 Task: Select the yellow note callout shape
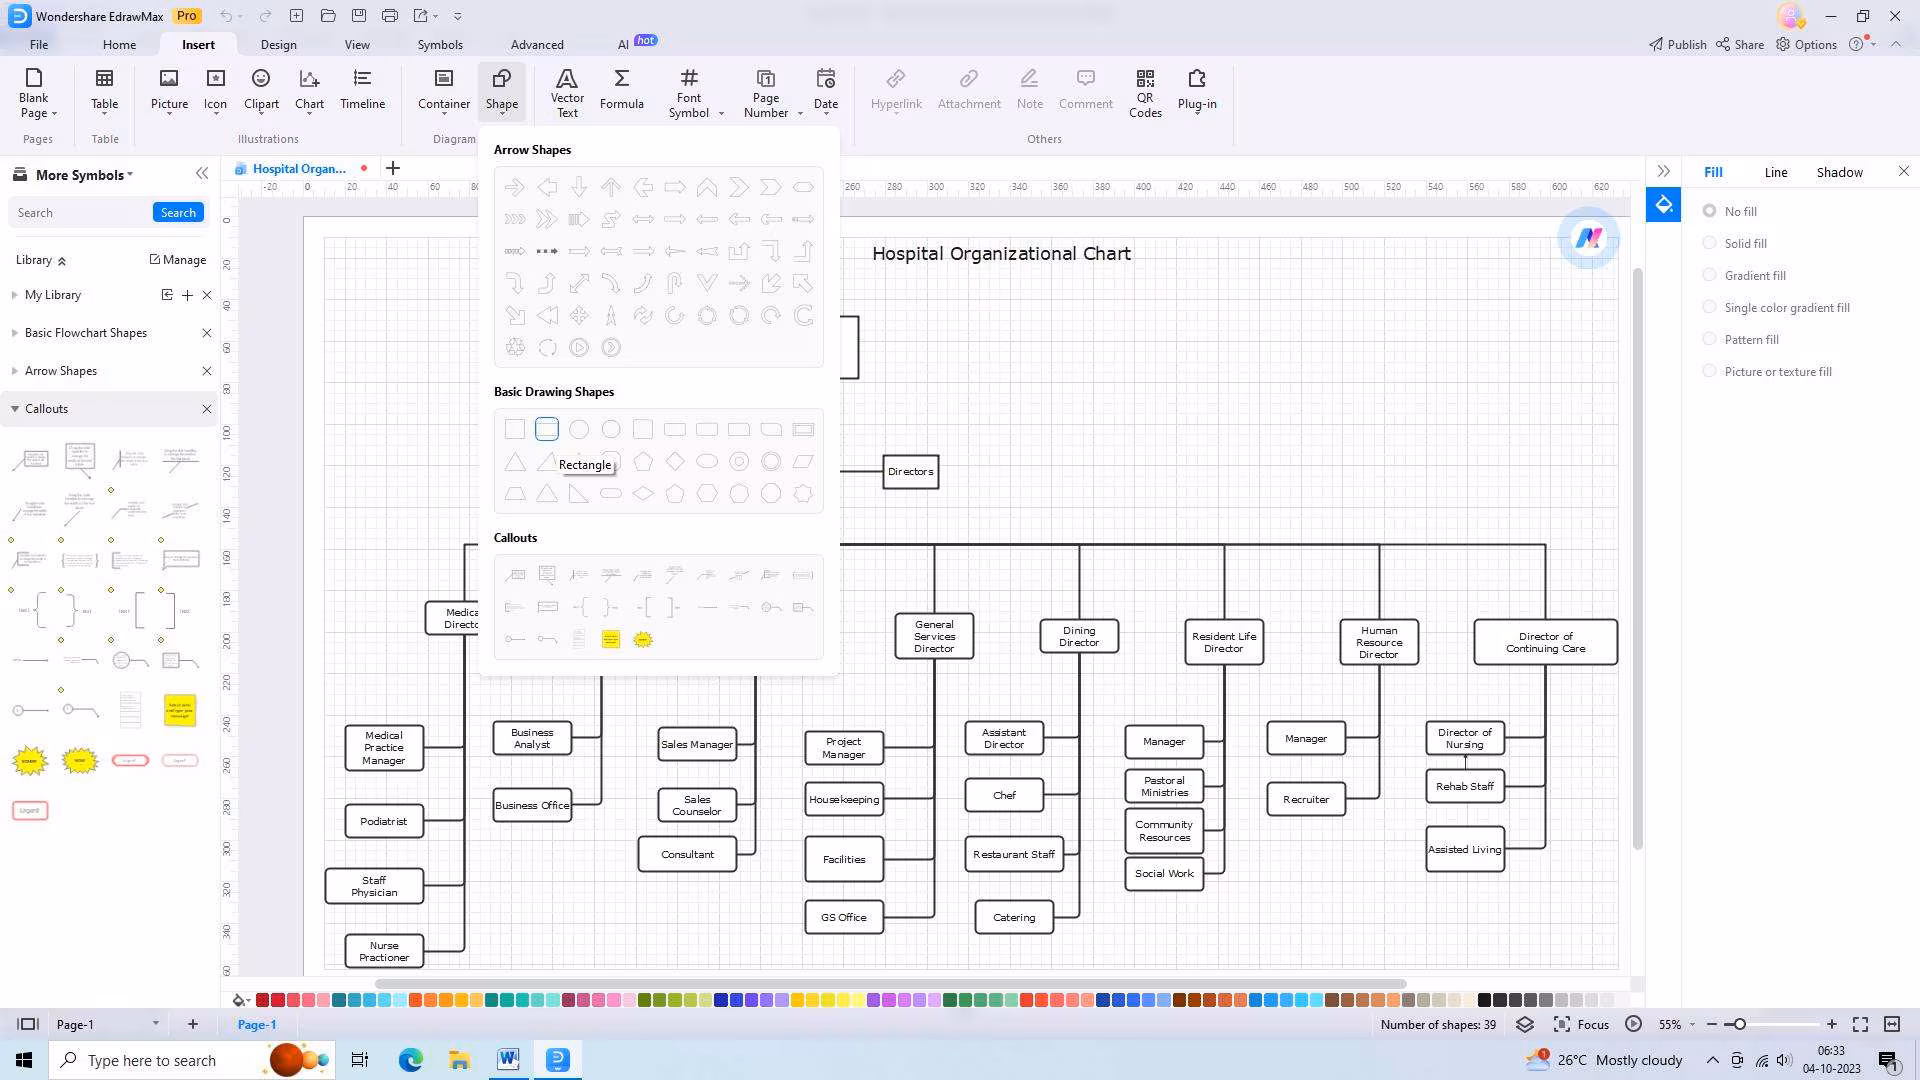pyautogui.click(x=611, y=640)
